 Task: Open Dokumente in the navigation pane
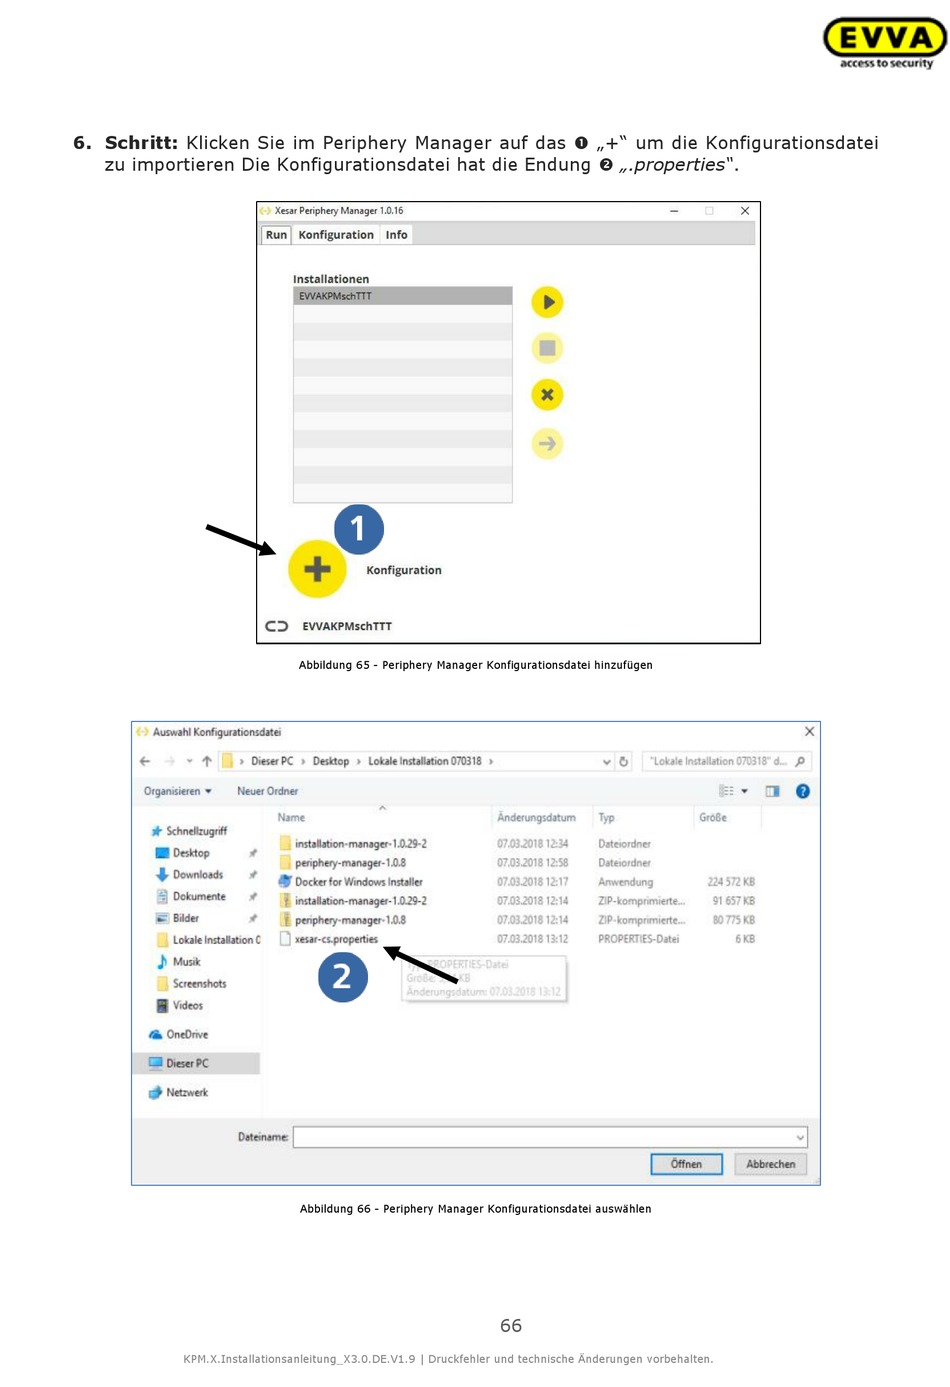[x=191, y=897]
